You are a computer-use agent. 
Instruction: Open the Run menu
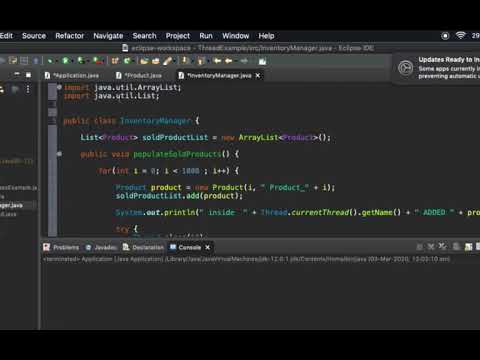click(206, 36)
